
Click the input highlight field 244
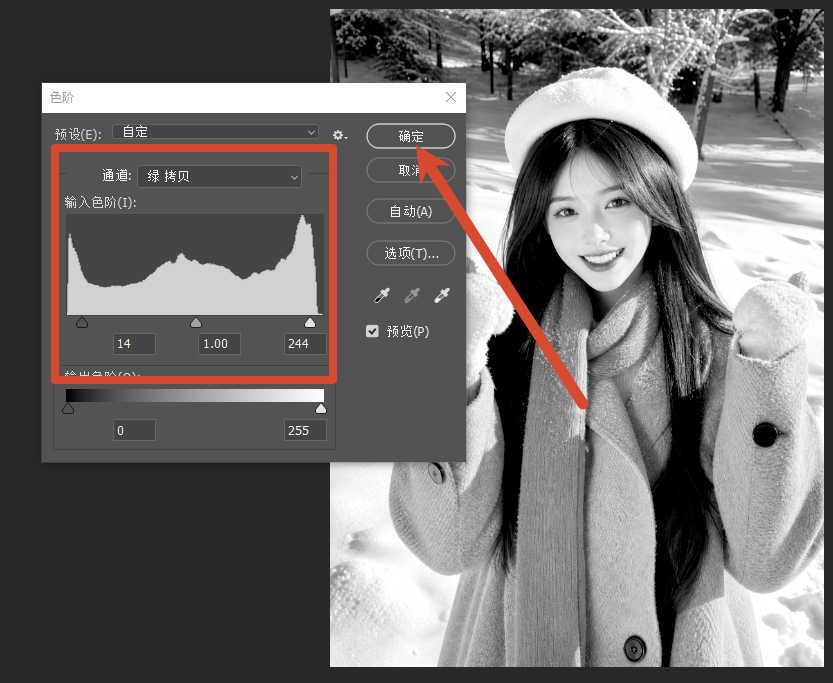(x=305, y=344)
